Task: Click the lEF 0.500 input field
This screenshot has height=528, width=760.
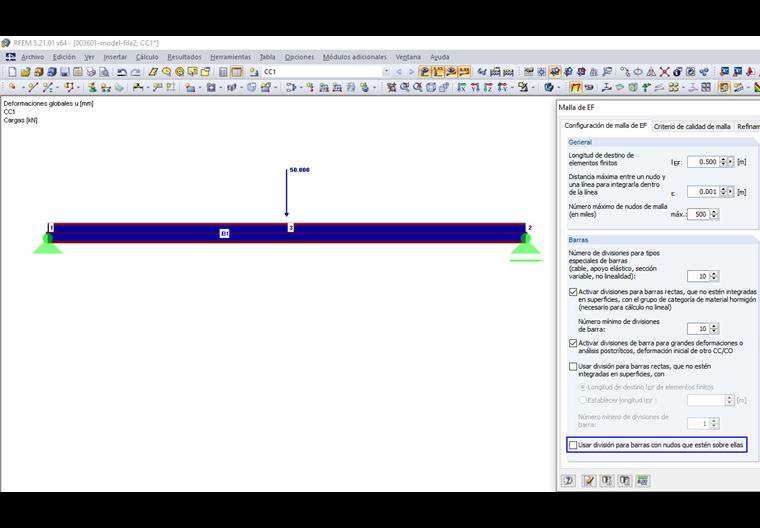Action: (703, 162)
